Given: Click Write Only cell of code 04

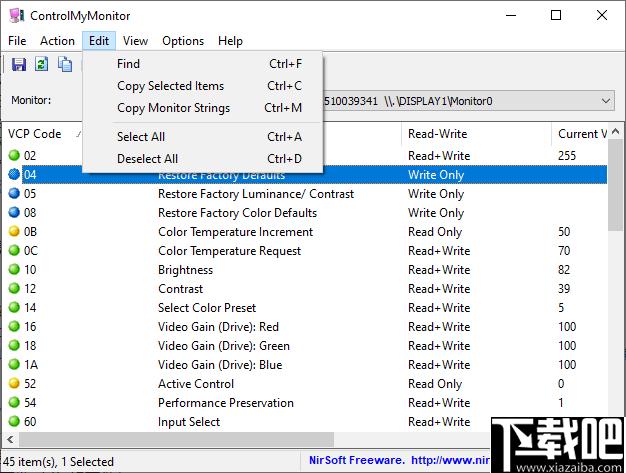Looking at the screenshot, I should [436, 174].
